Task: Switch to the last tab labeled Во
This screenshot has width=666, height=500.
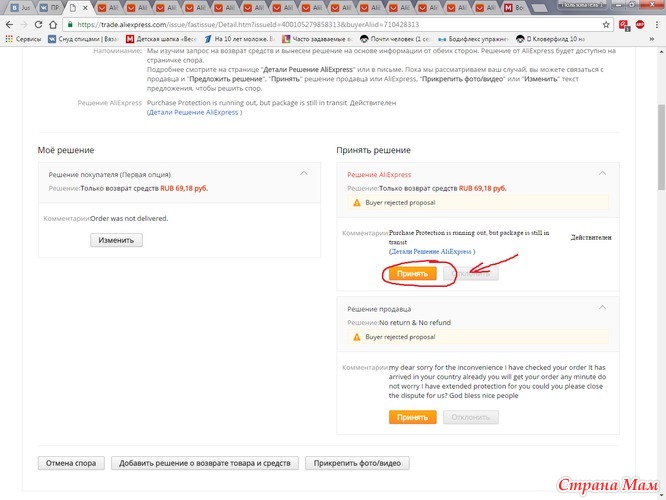Action: point(514,8)
